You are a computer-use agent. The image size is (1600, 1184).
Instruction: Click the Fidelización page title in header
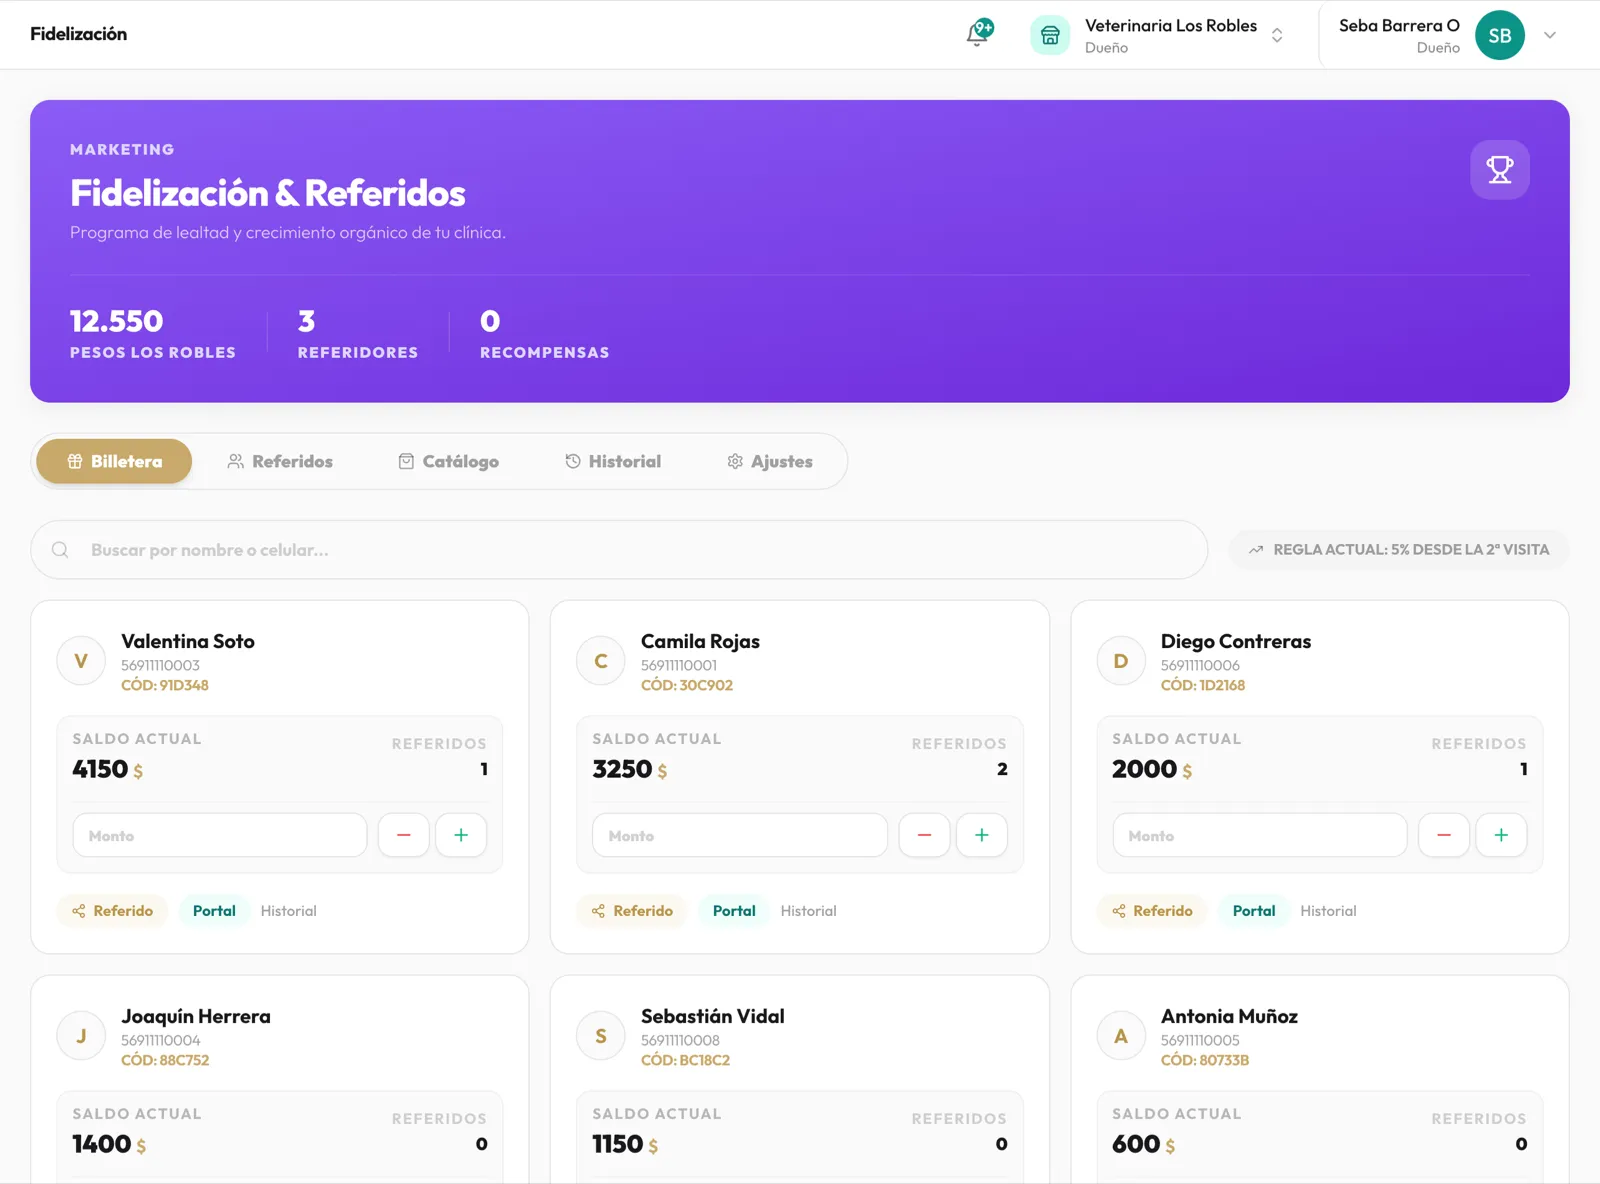79,34
